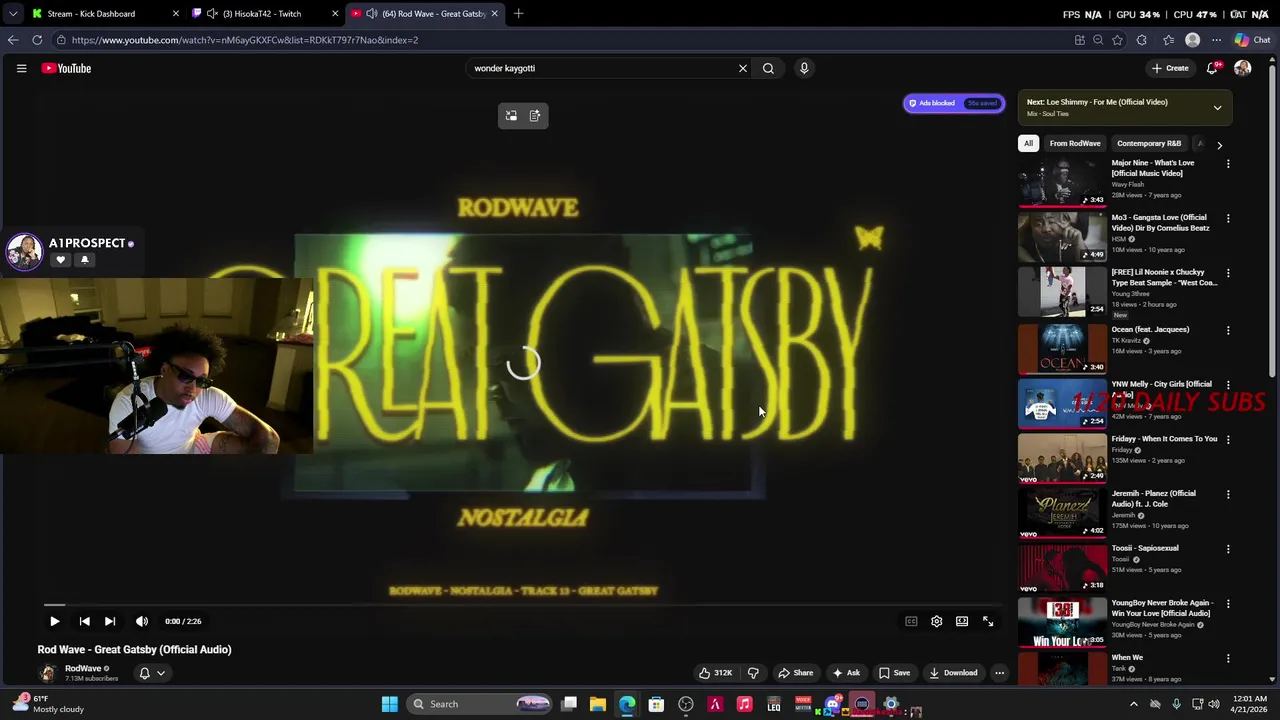Add page to favorites star
Image resolution: width=1280 pixels, height=720 pixels.
click(x=1117, y=40)
